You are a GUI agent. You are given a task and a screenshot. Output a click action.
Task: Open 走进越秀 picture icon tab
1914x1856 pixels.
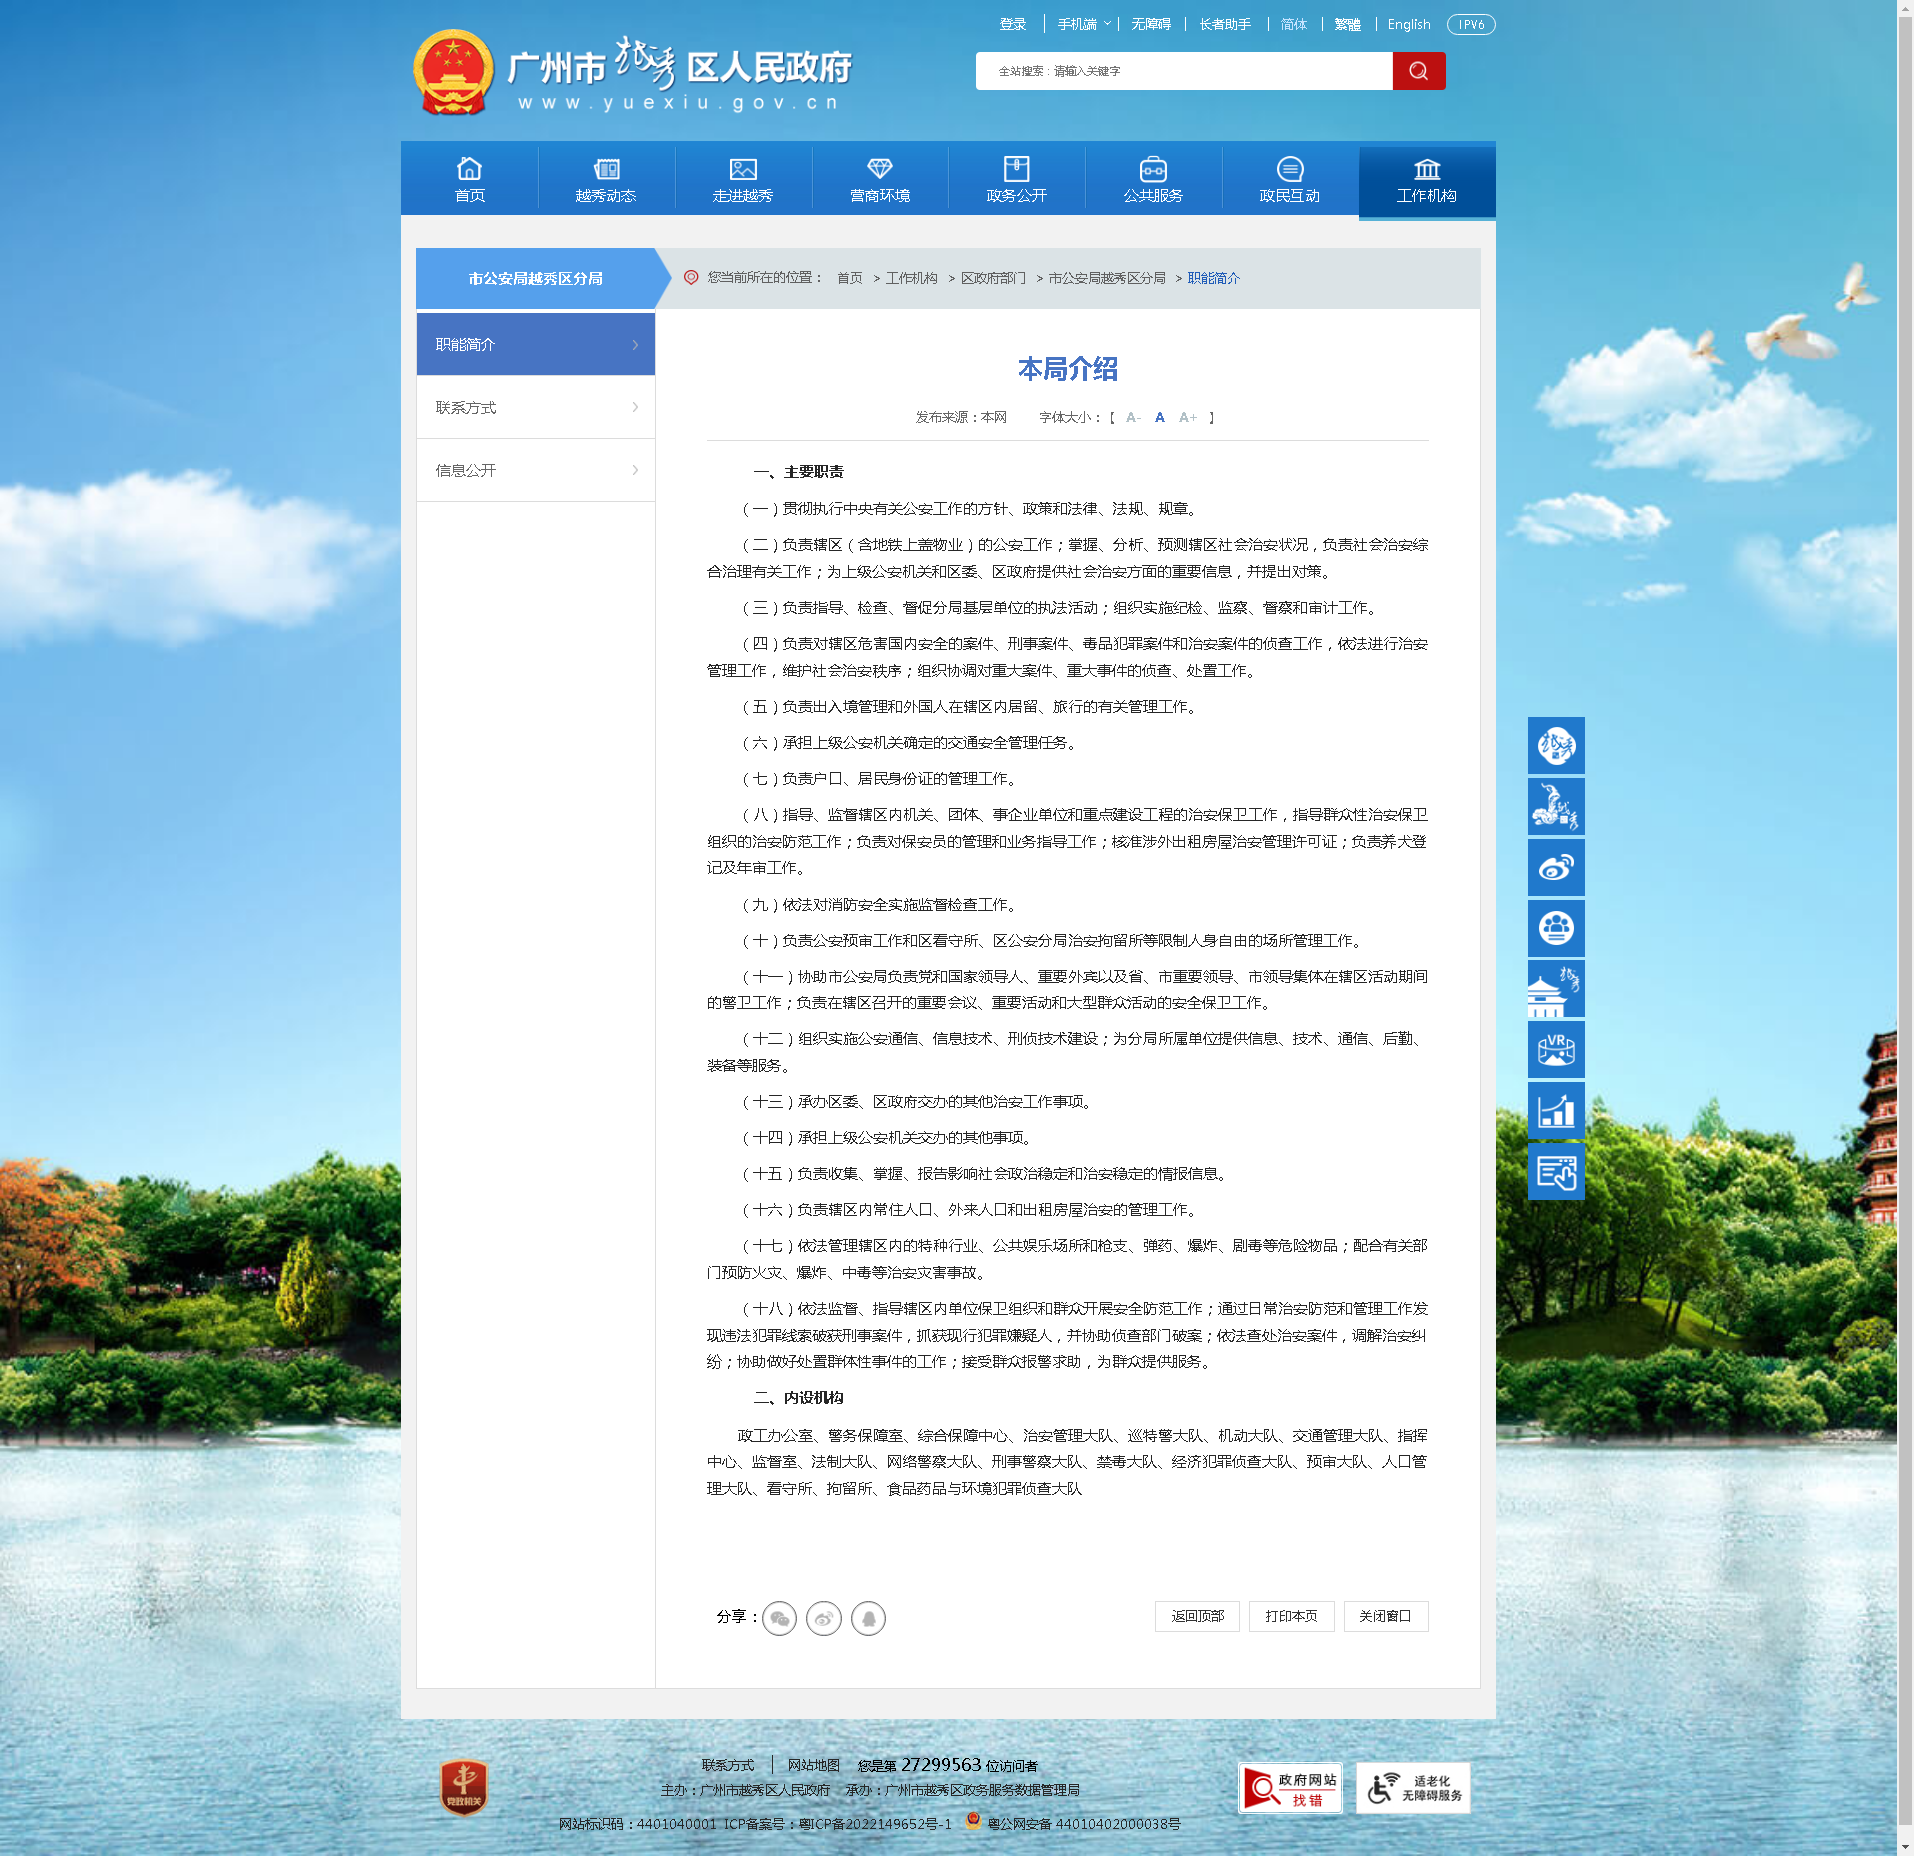pyautogui.click(x=743, y=180)
